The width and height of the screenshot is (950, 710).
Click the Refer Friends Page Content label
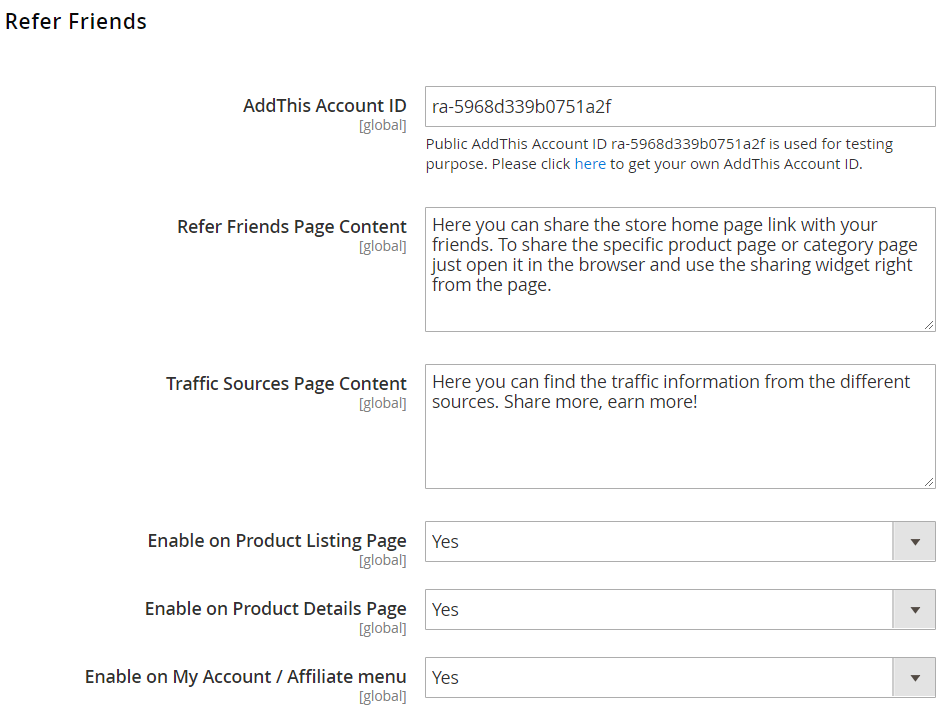(291, 227)
